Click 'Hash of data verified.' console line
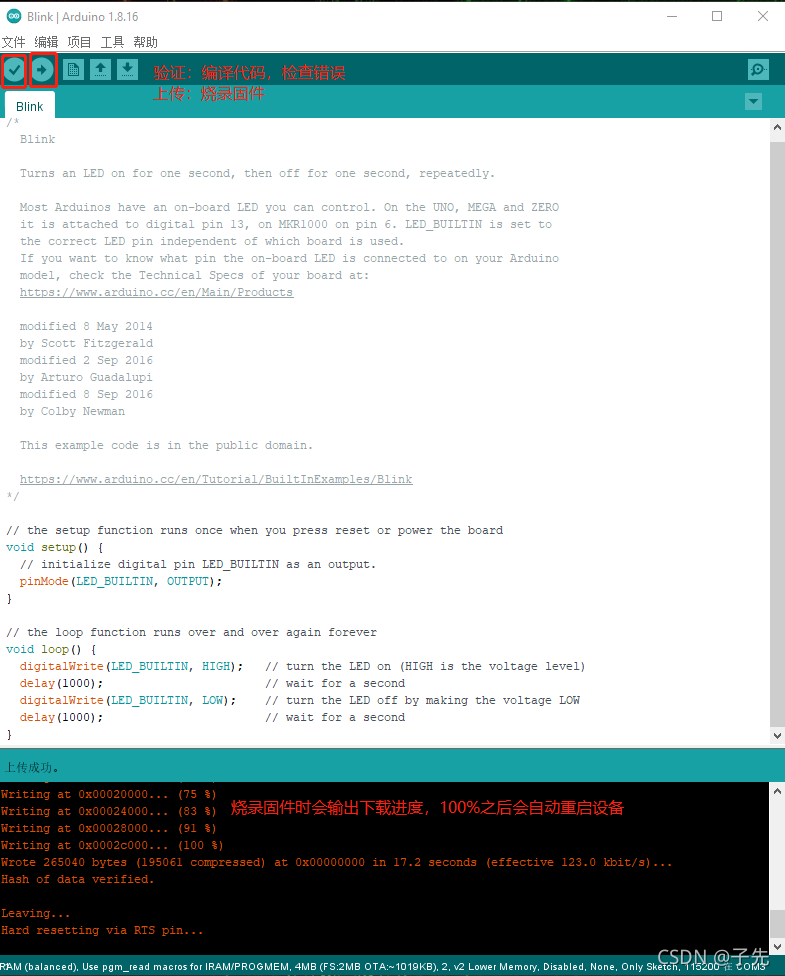 click(77, 879)
